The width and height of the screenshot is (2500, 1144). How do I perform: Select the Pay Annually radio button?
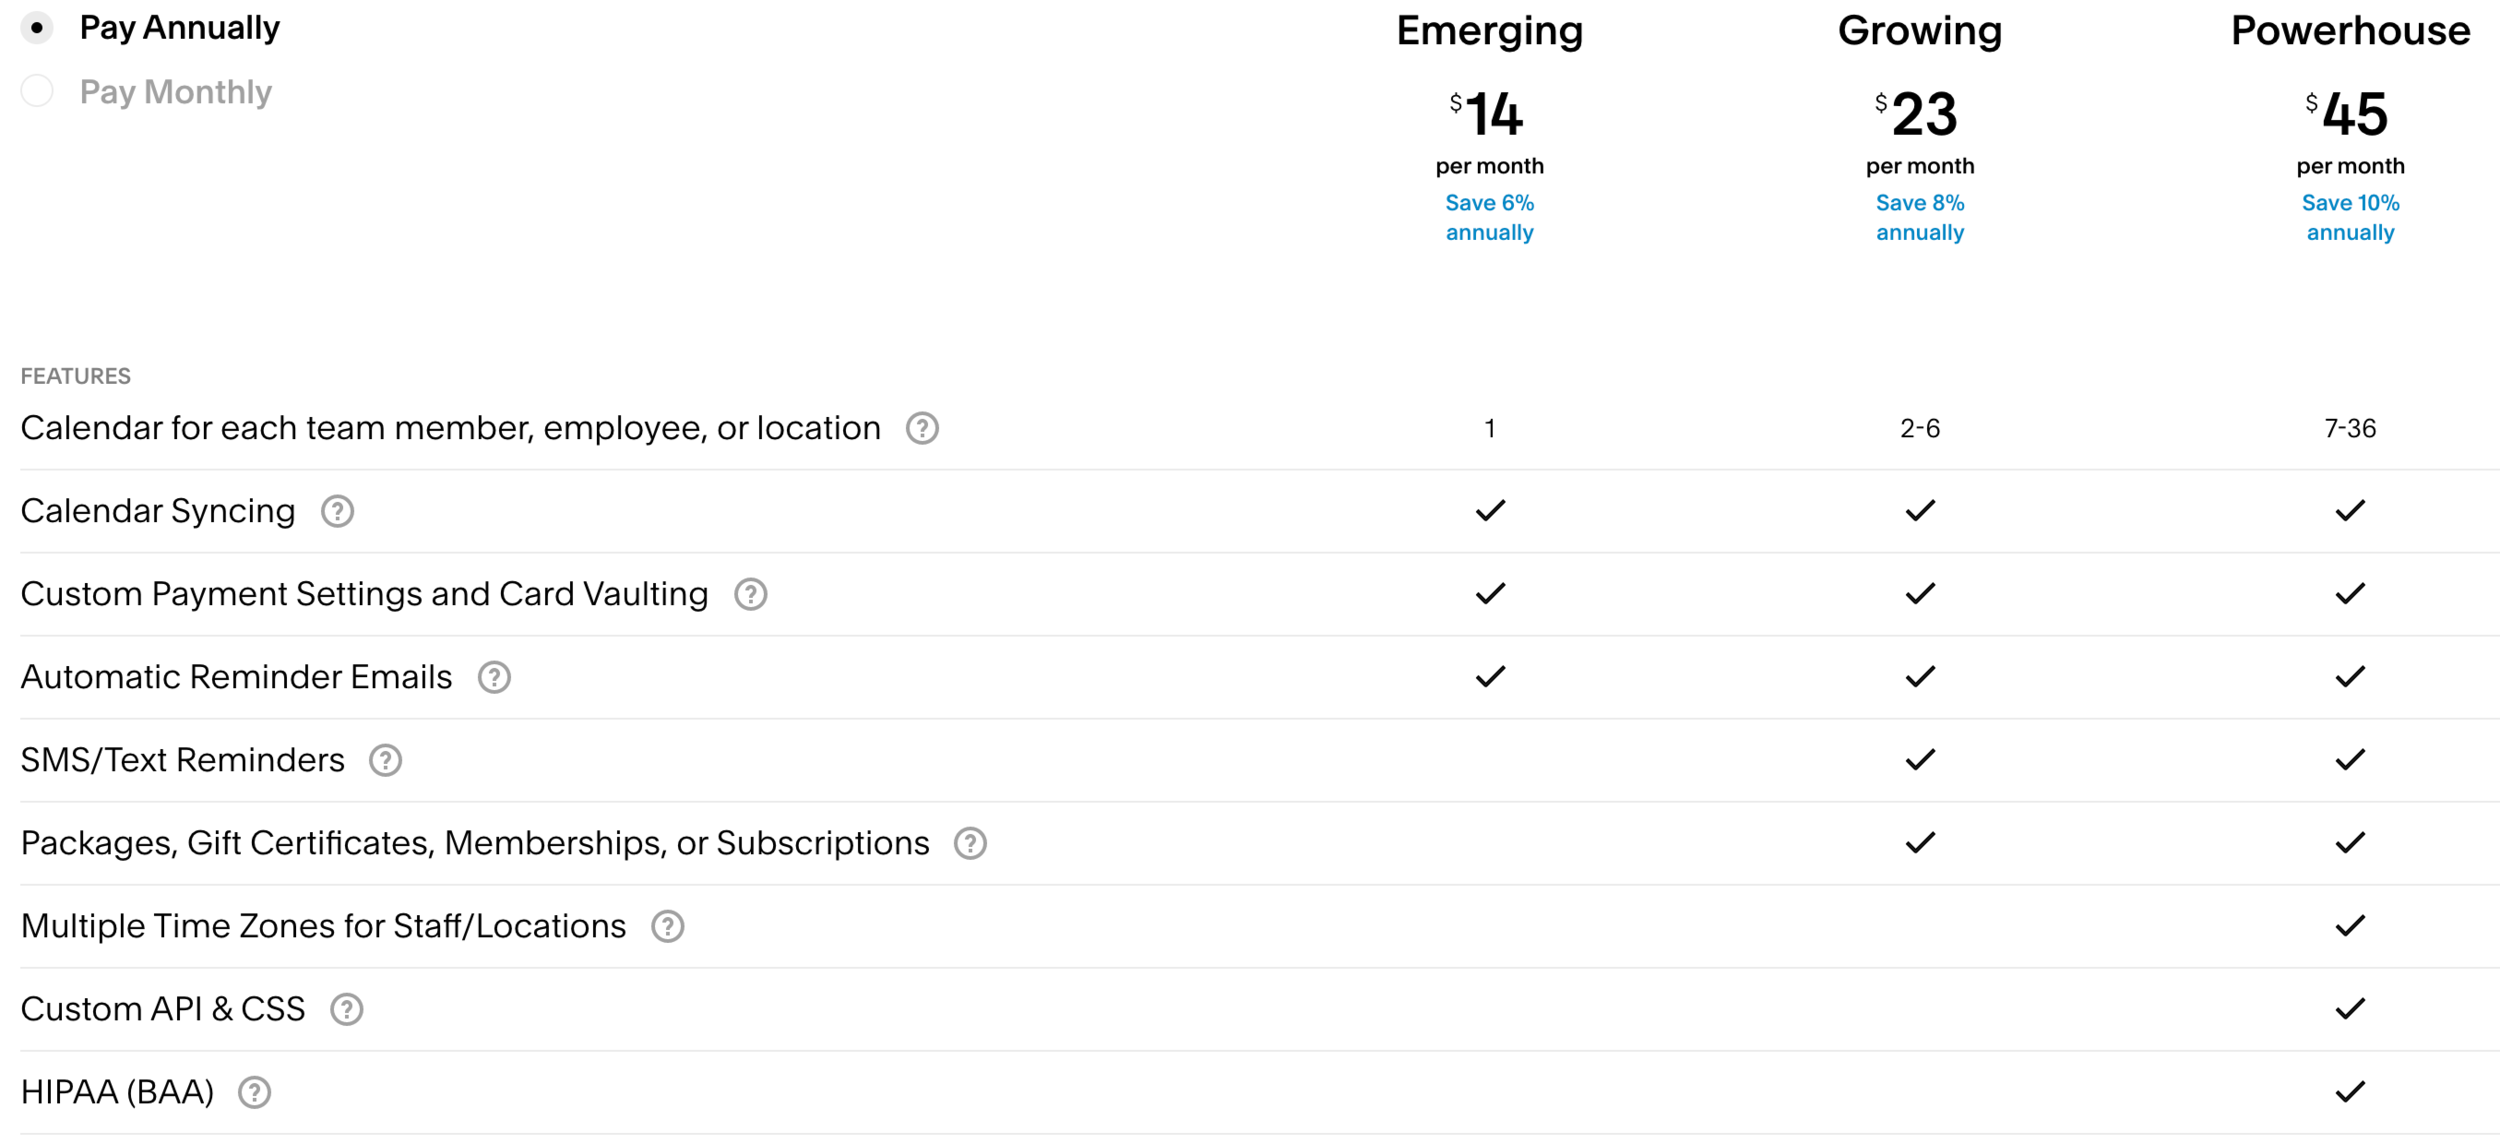coord(37,28)
